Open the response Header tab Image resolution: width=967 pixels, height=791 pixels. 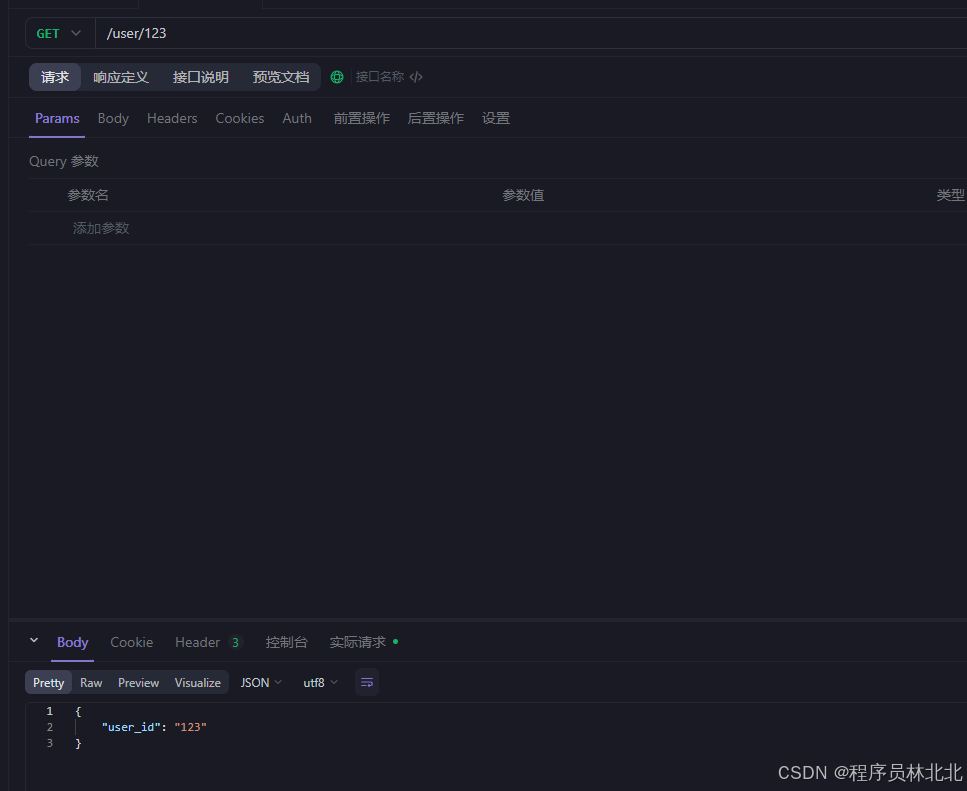[x=208, y=642]
